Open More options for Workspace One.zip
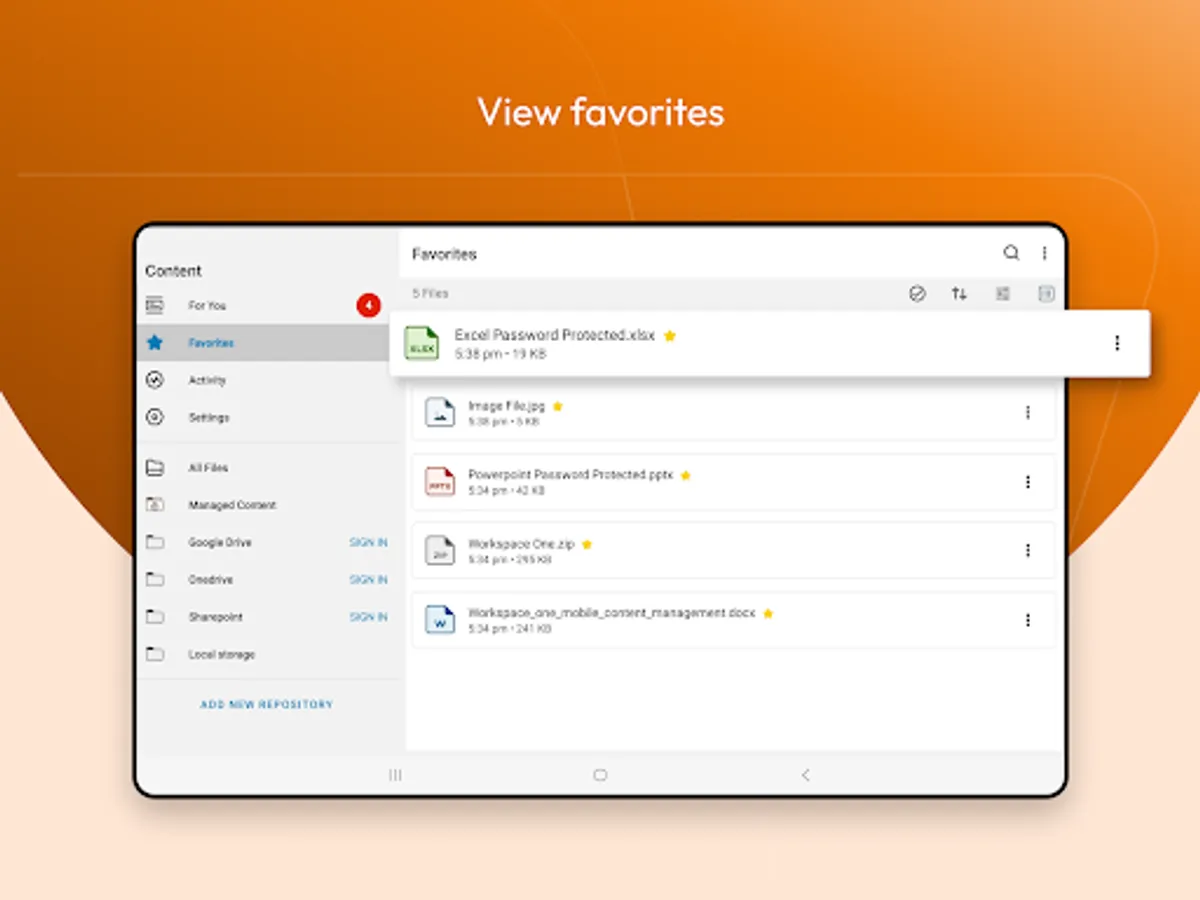1200x900 pixels. [1027, 550]
